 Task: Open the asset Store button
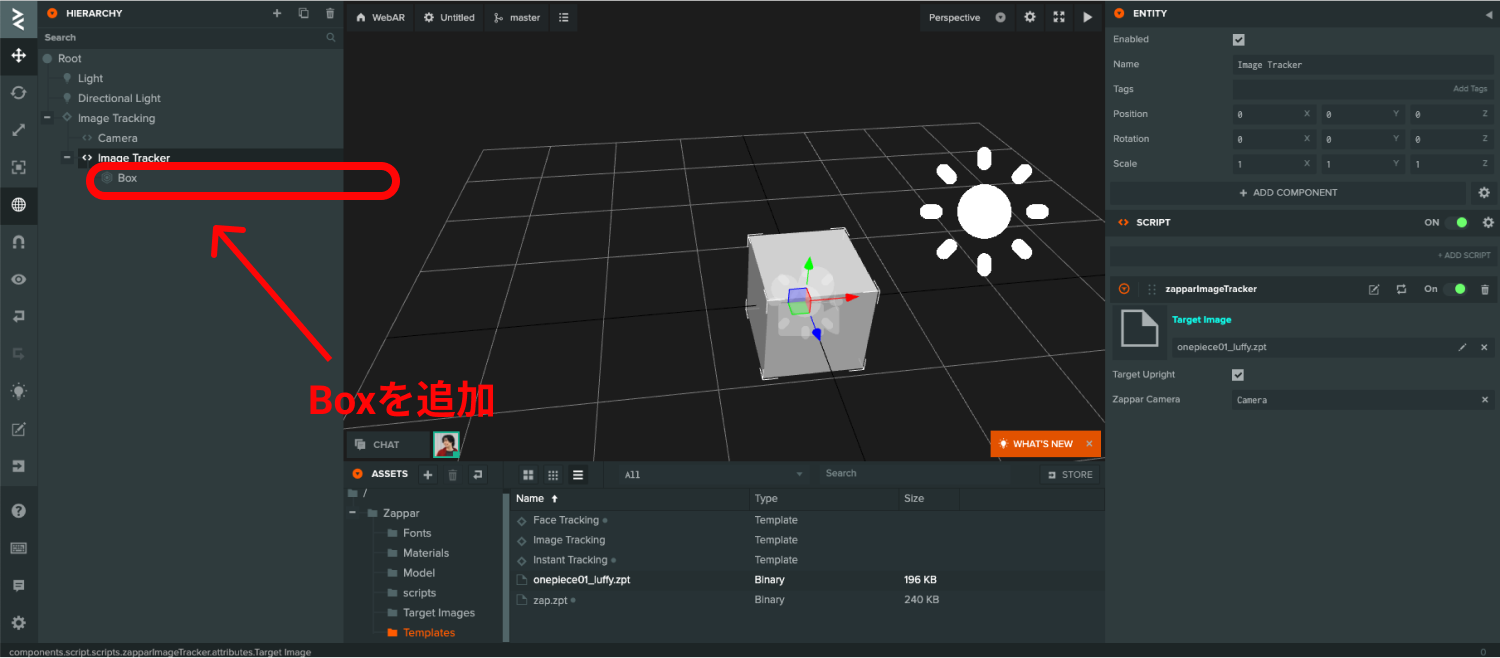point(1070,474)
